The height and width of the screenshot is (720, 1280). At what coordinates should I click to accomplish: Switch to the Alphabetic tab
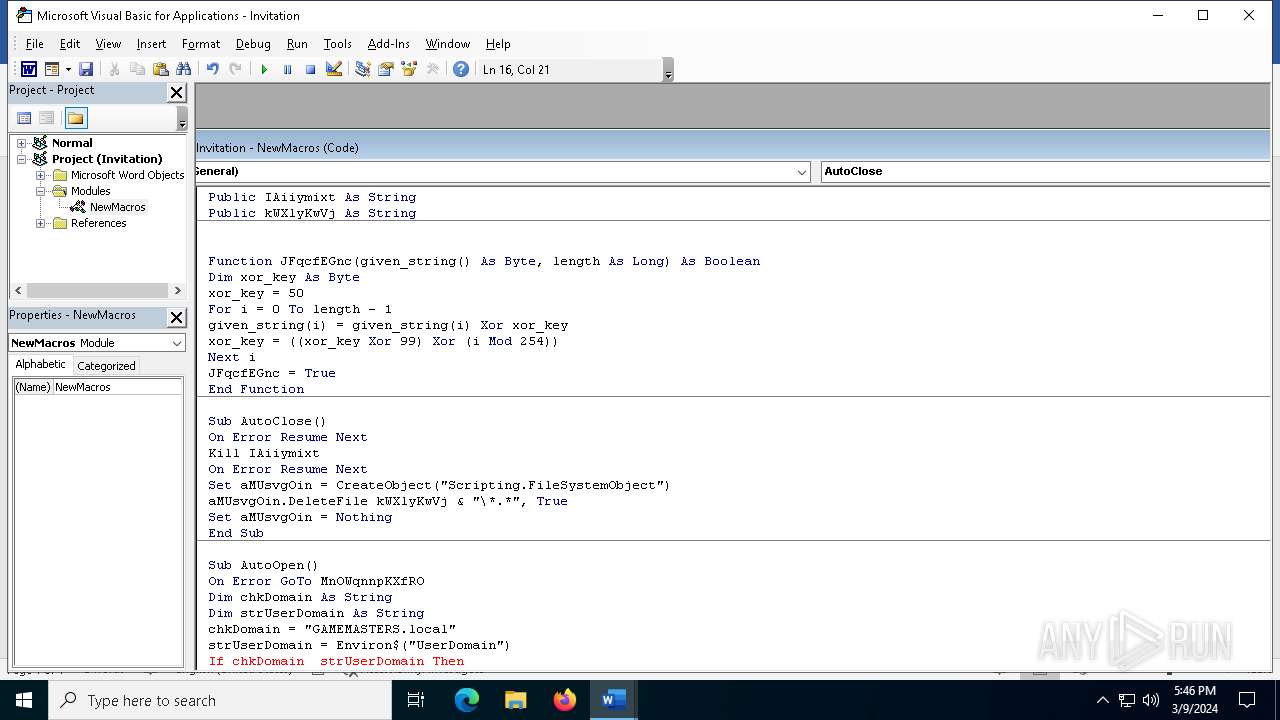pyautogui.click(x=41, y=365)
